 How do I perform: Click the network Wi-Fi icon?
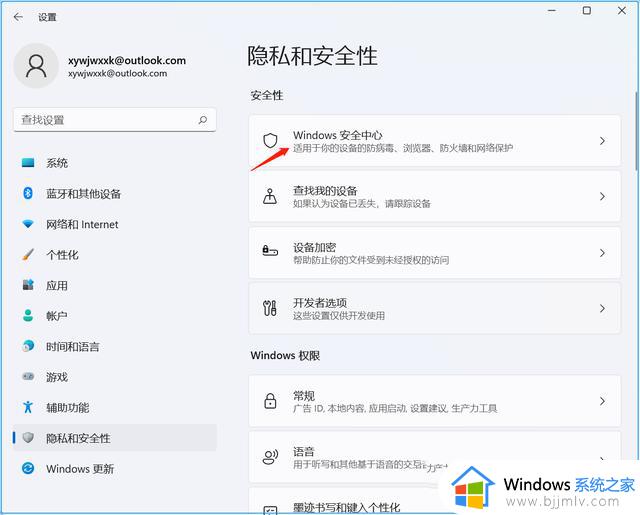28,224
